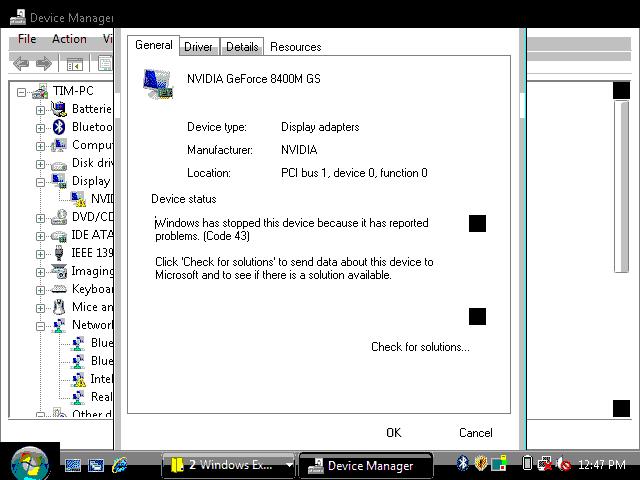Expand the Keyboards node

pyautogui.click(x=40, y=290)
